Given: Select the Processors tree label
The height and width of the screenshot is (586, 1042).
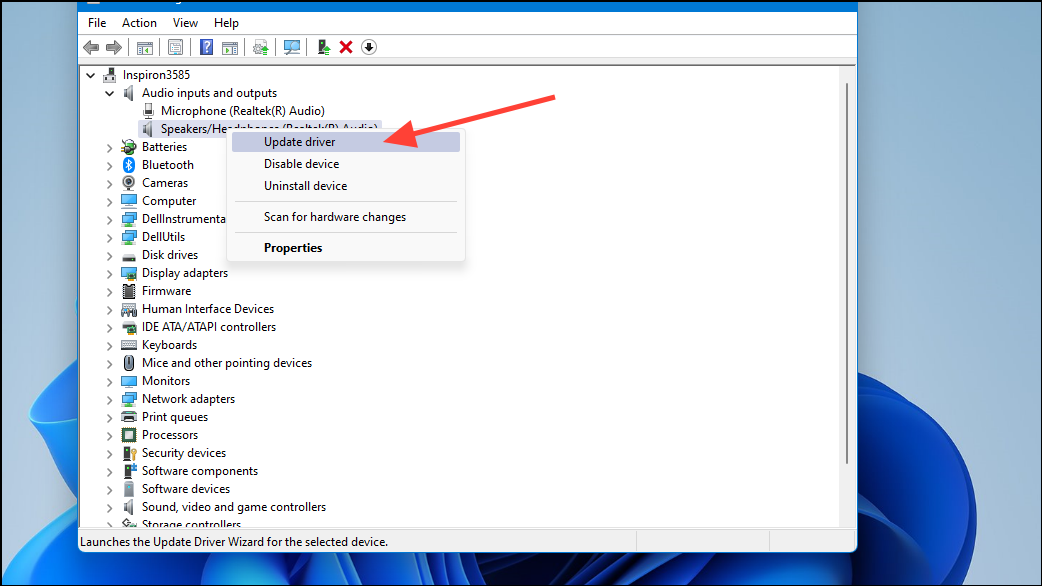Looking at the screenshot, I should click(169, 435).
